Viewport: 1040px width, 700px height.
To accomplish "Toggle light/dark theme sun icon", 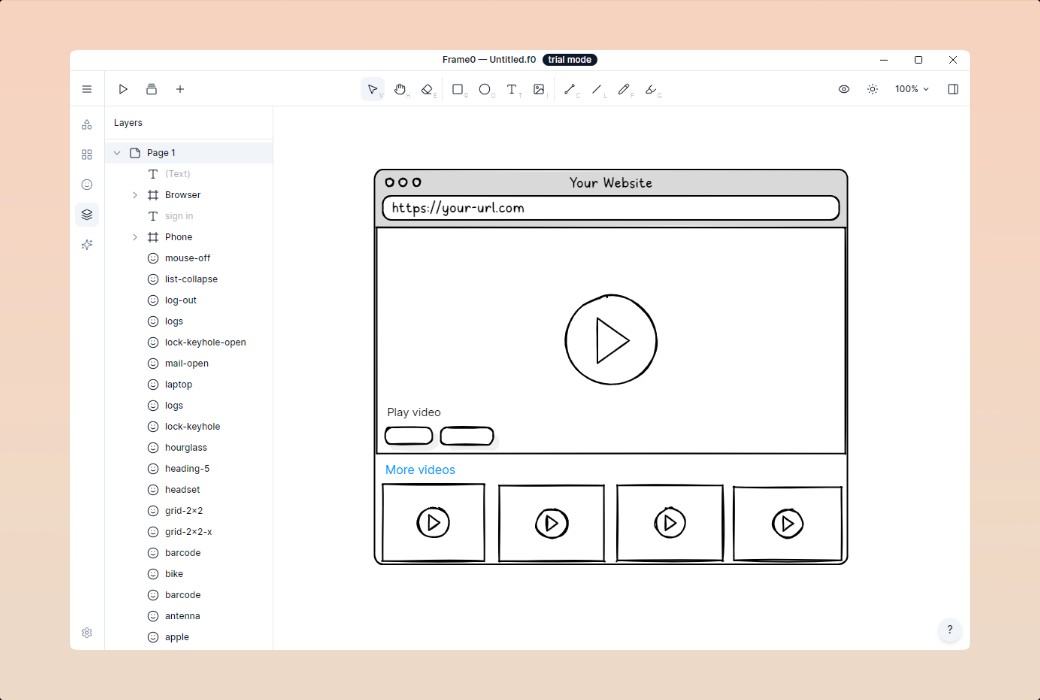I will coord(872,89).
